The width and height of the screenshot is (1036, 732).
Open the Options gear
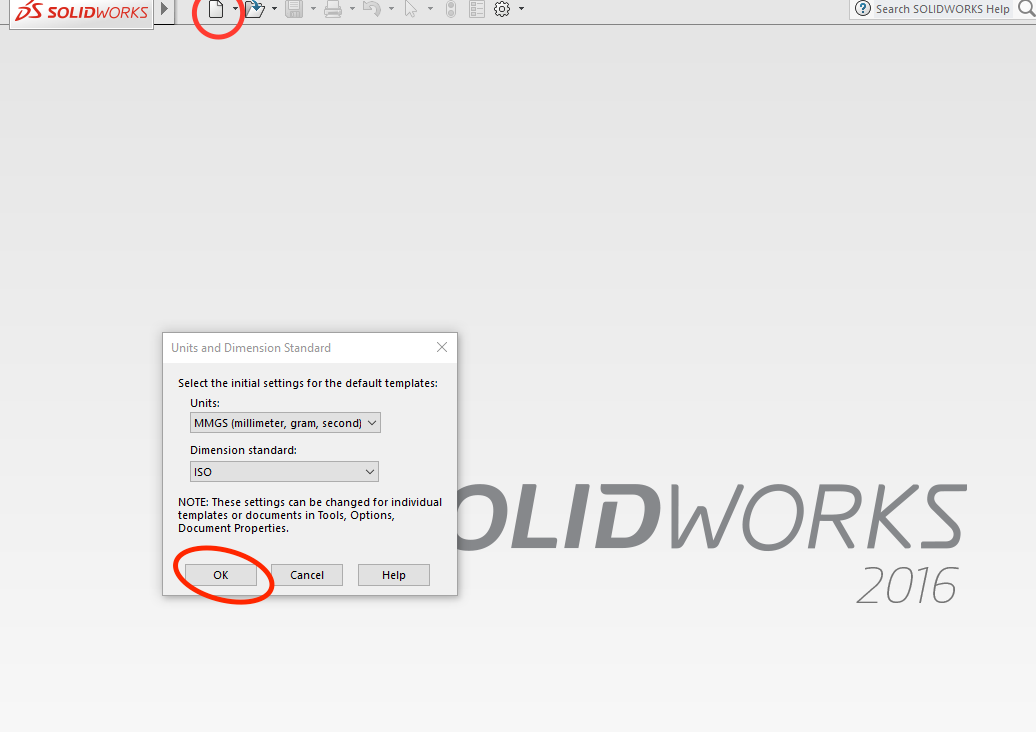(503, 9)
